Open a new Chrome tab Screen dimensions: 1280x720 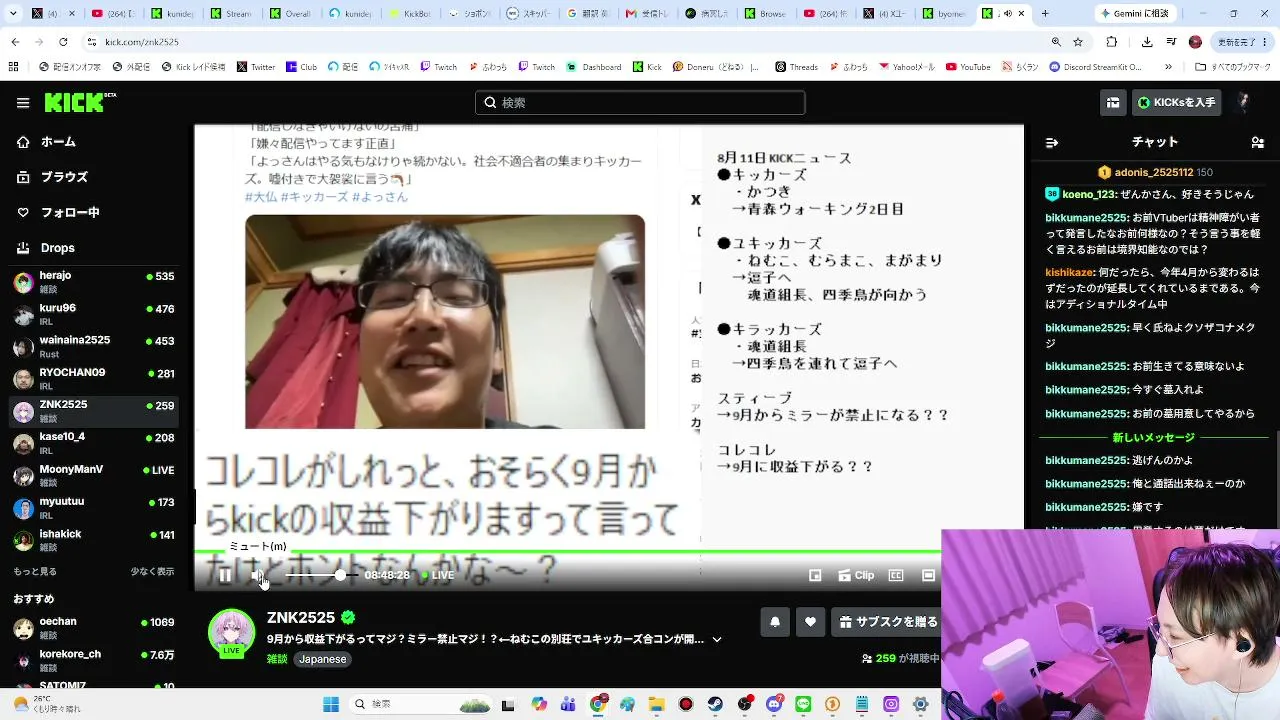pos(1045,14)
